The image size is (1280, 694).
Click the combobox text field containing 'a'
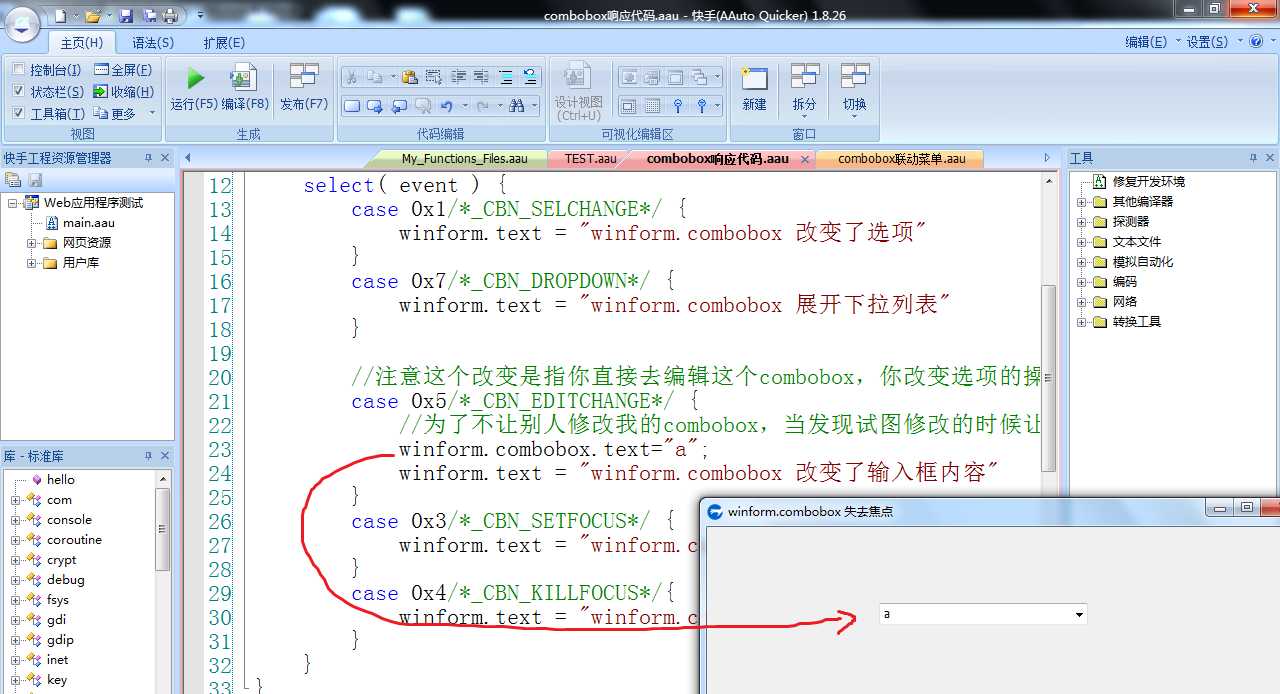[x=975, y=614]
